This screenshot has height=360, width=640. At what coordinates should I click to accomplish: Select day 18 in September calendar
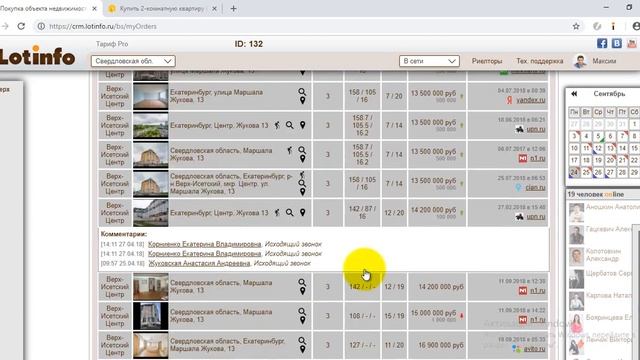tap(586, 160)
